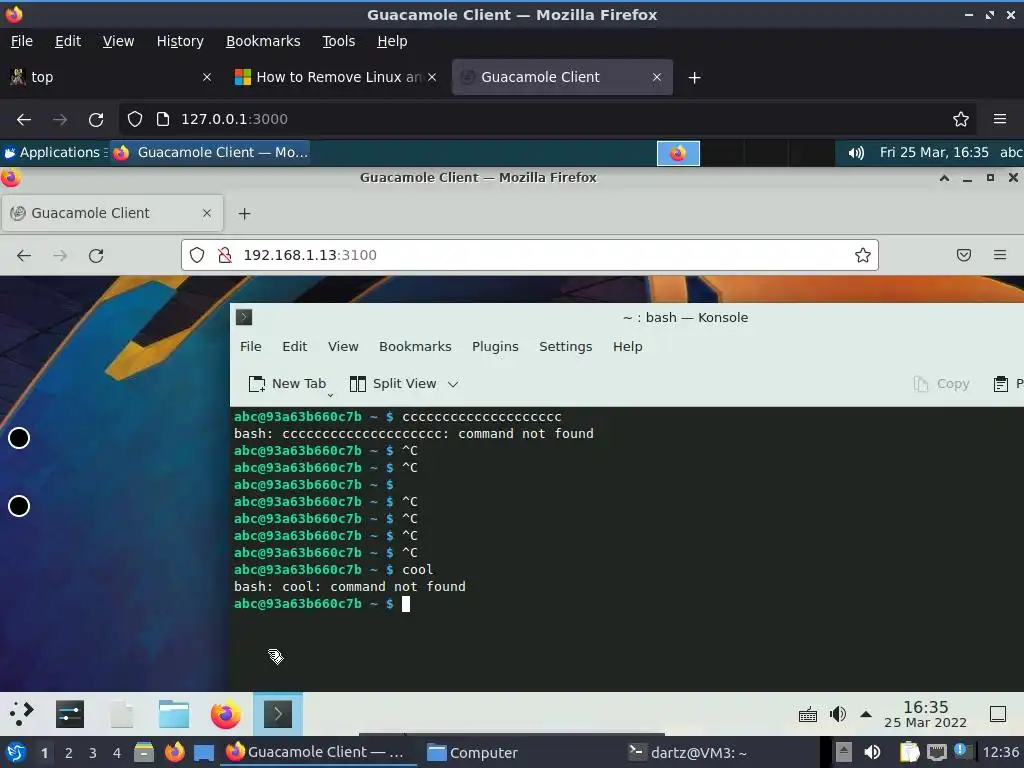
Task: Go back in the outer Firefox window
Action: 24,120
